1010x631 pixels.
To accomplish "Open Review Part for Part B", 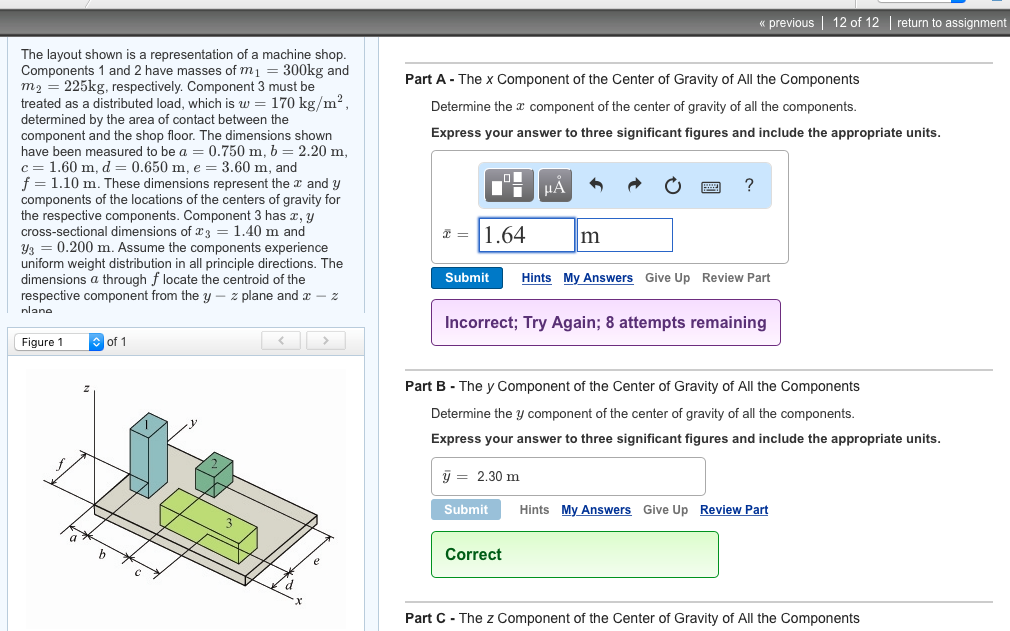I will coord(734,510).
